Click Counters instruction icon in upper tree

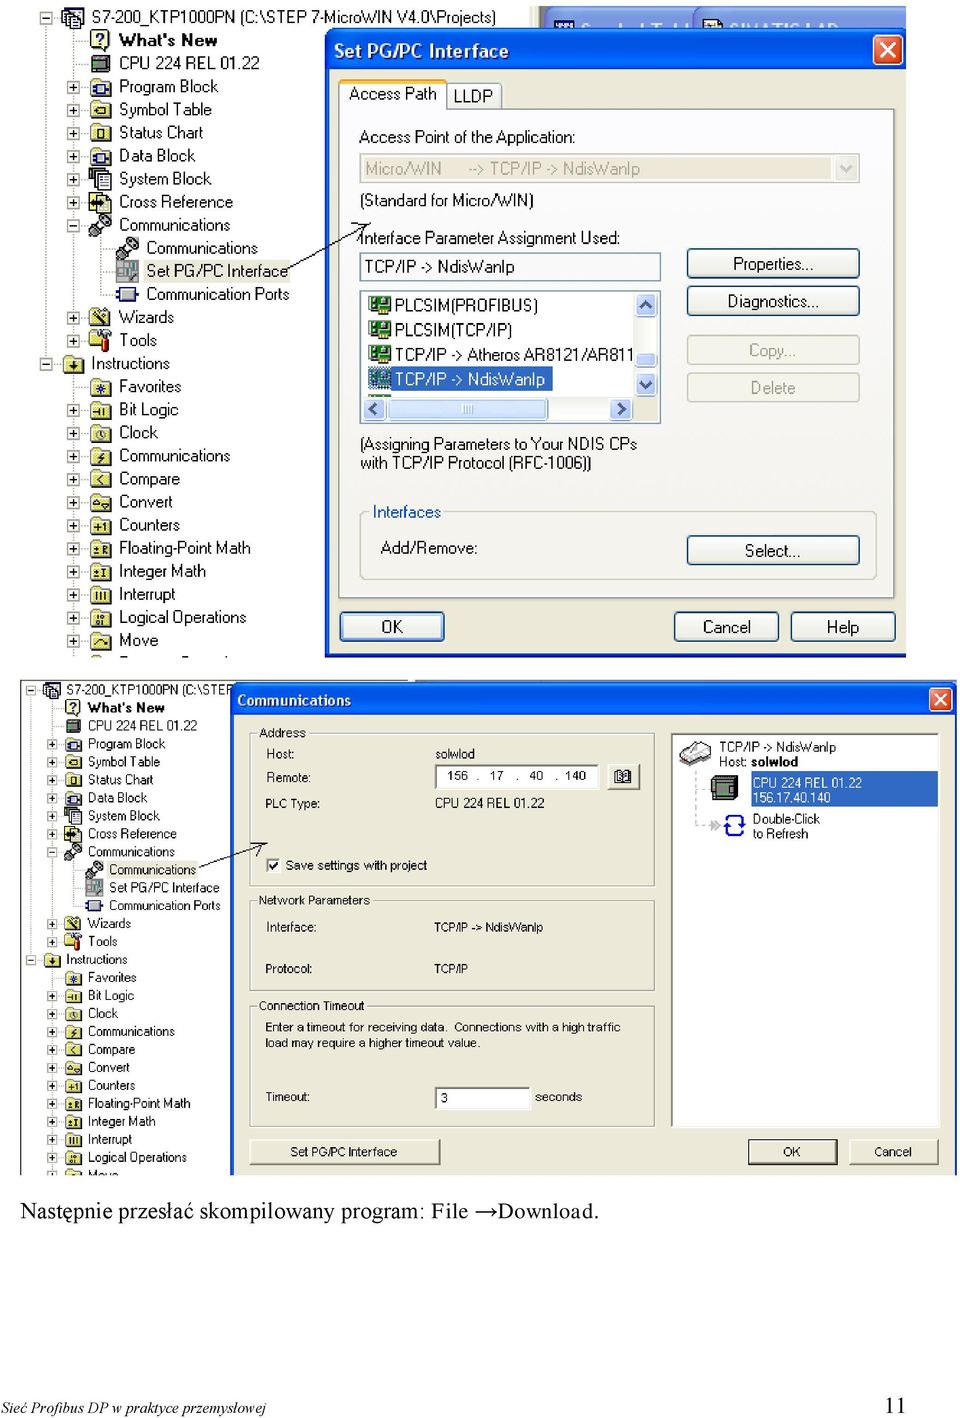point(100,525)
